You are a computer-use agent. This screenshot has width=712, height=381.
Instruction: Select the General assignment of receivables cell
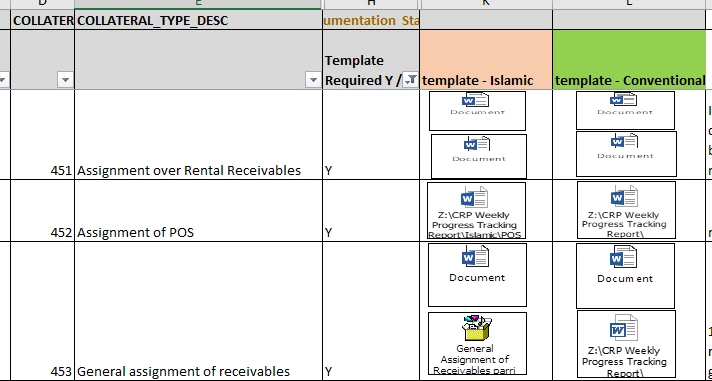pos(198,312)
